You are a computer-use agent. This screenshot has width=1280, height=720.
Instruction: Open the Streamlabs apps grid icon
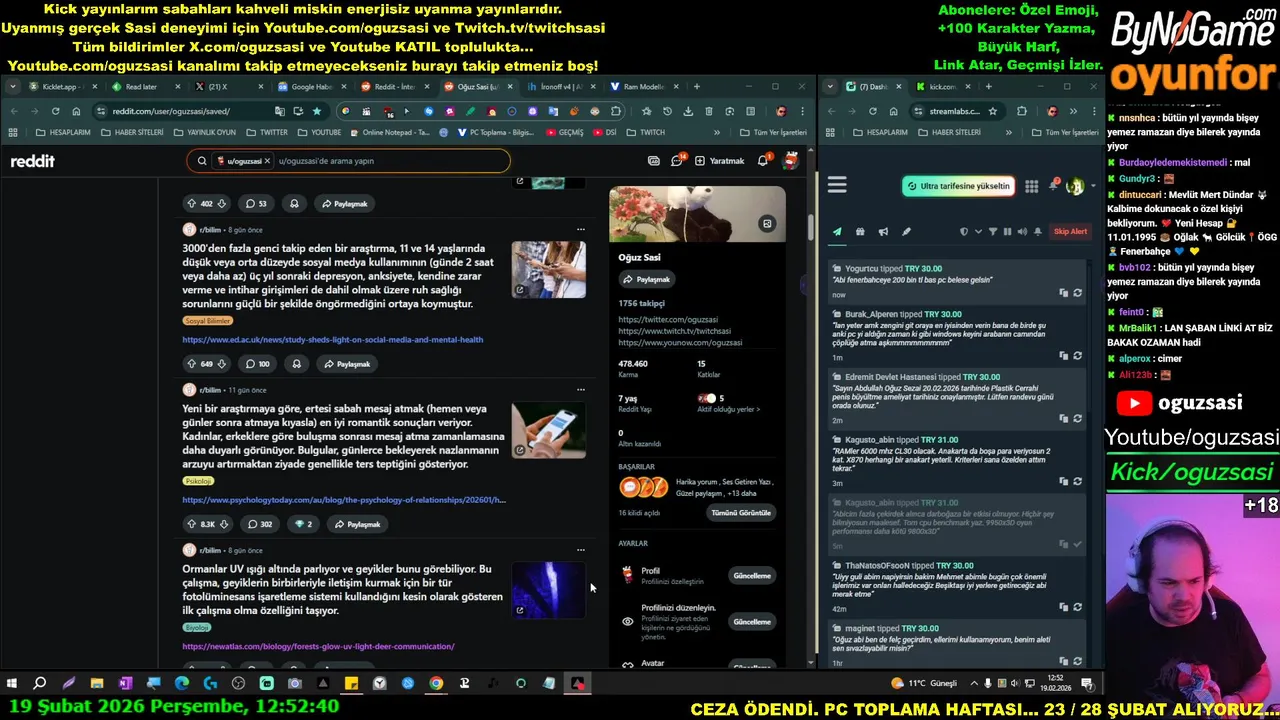[x=1031, y=186]
